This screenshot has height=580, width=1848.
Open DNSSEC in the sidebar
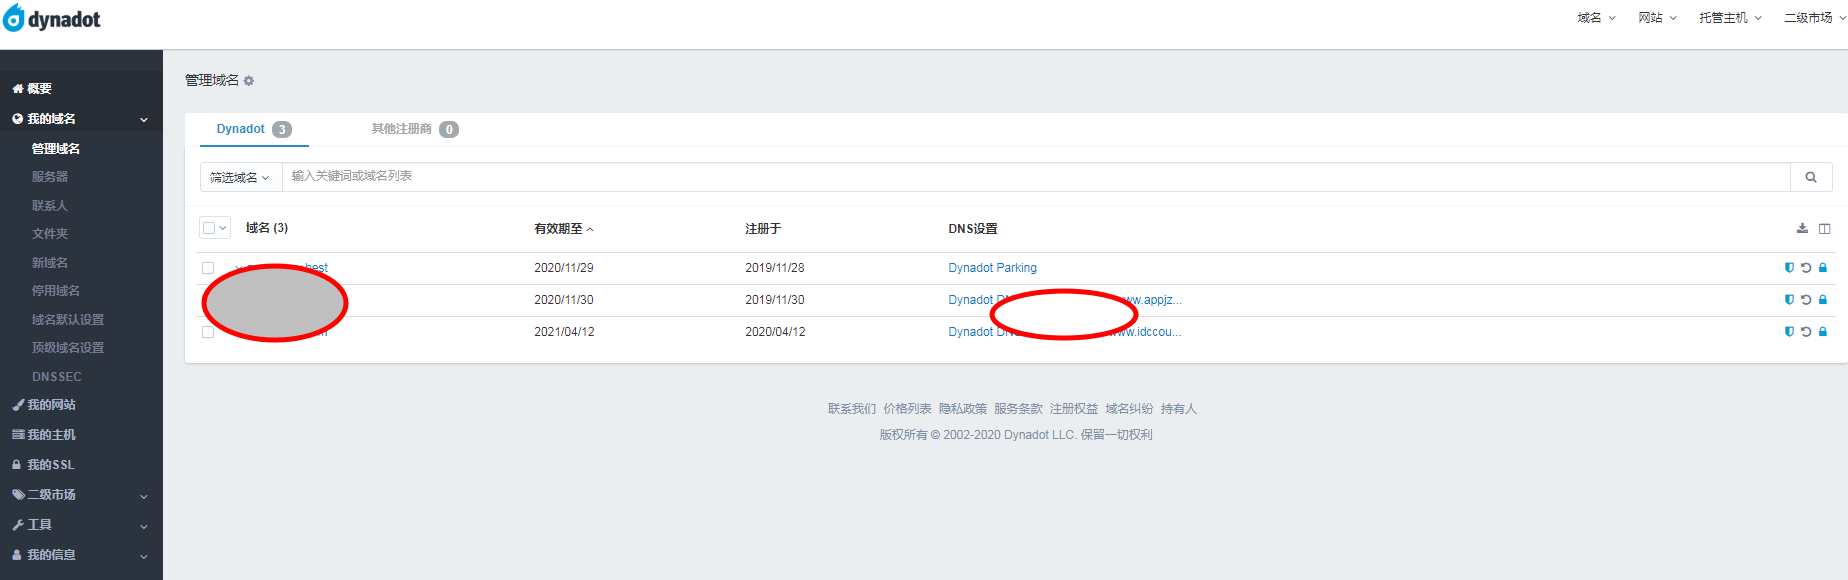57,377
